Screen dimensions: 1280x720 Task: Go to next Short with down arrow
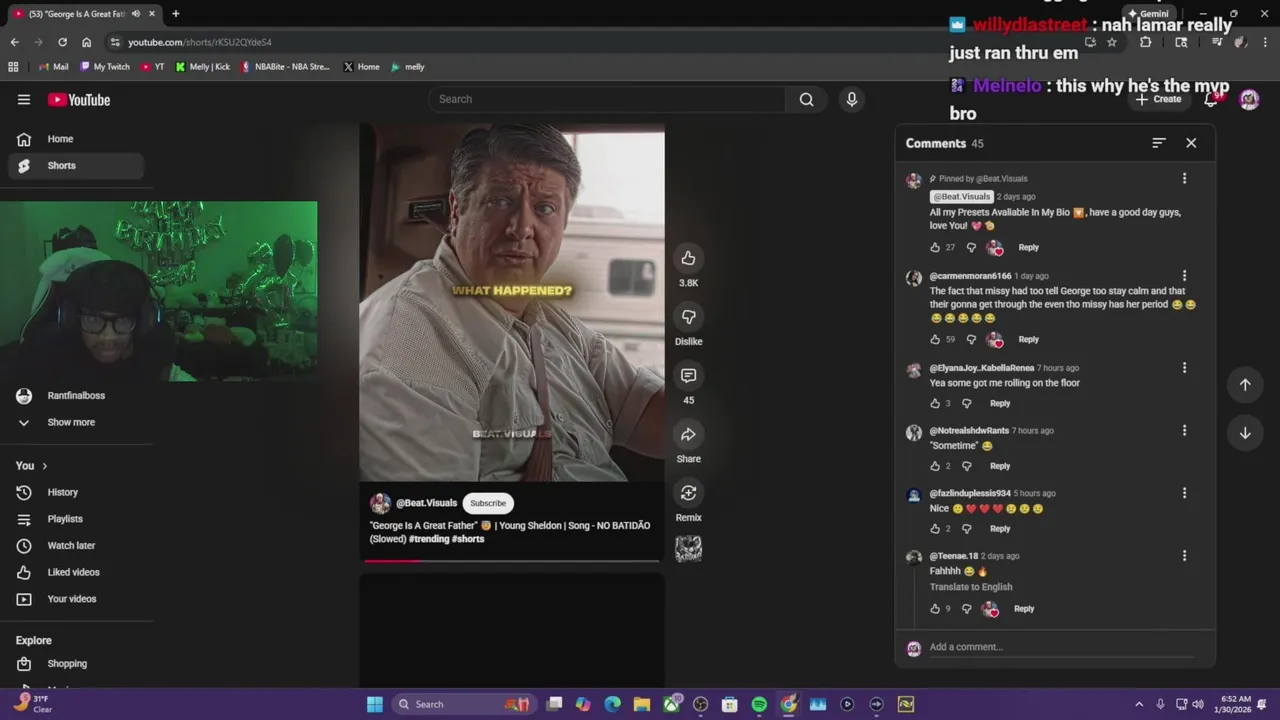[1245, 433]
